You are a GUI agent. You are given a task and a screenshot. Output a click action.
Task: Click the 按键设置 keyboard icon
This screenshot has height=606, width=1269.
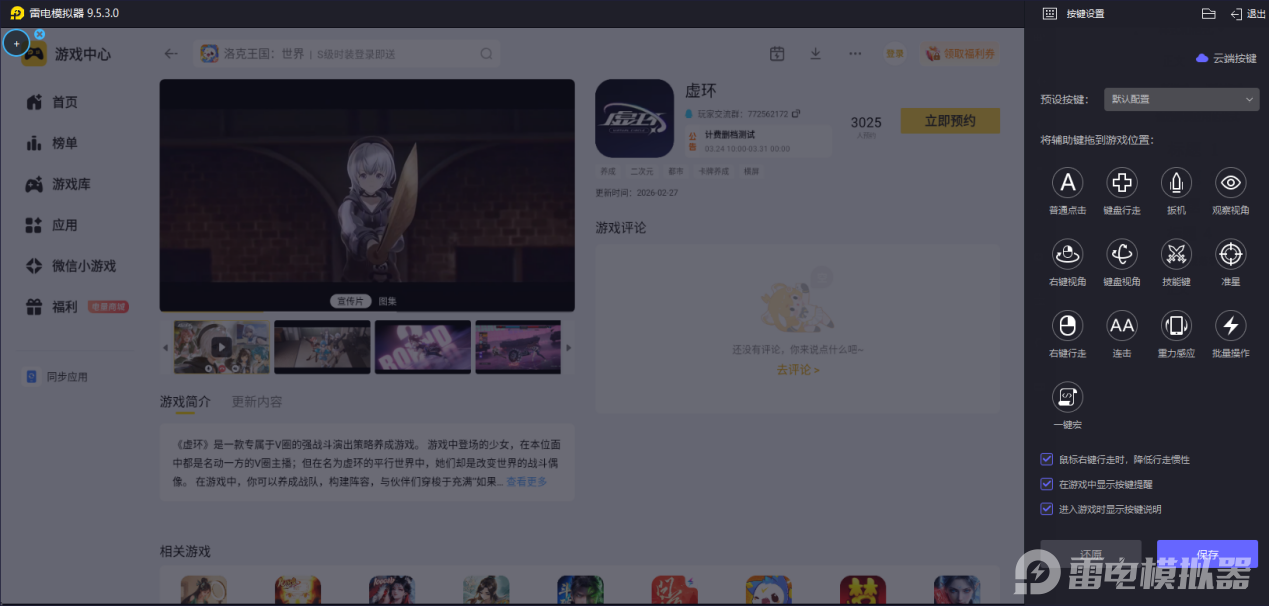(x=1049, y=14)
